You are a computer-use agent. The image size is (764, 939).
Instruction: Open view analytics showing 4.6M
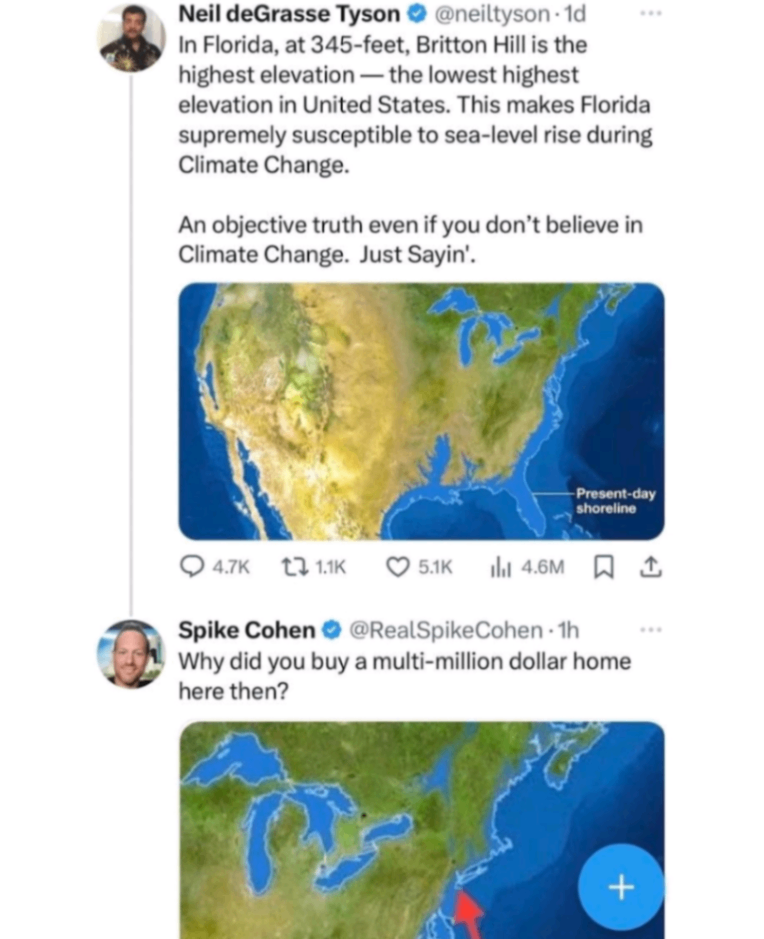click(x=499, y=567)
